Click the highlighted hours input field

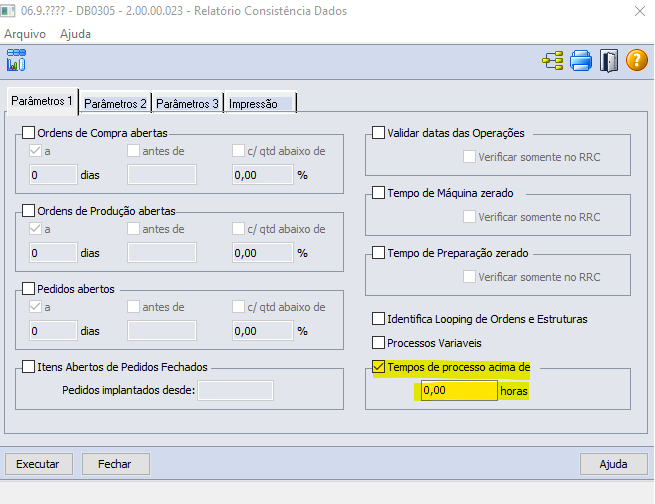(x=459, y=390)
